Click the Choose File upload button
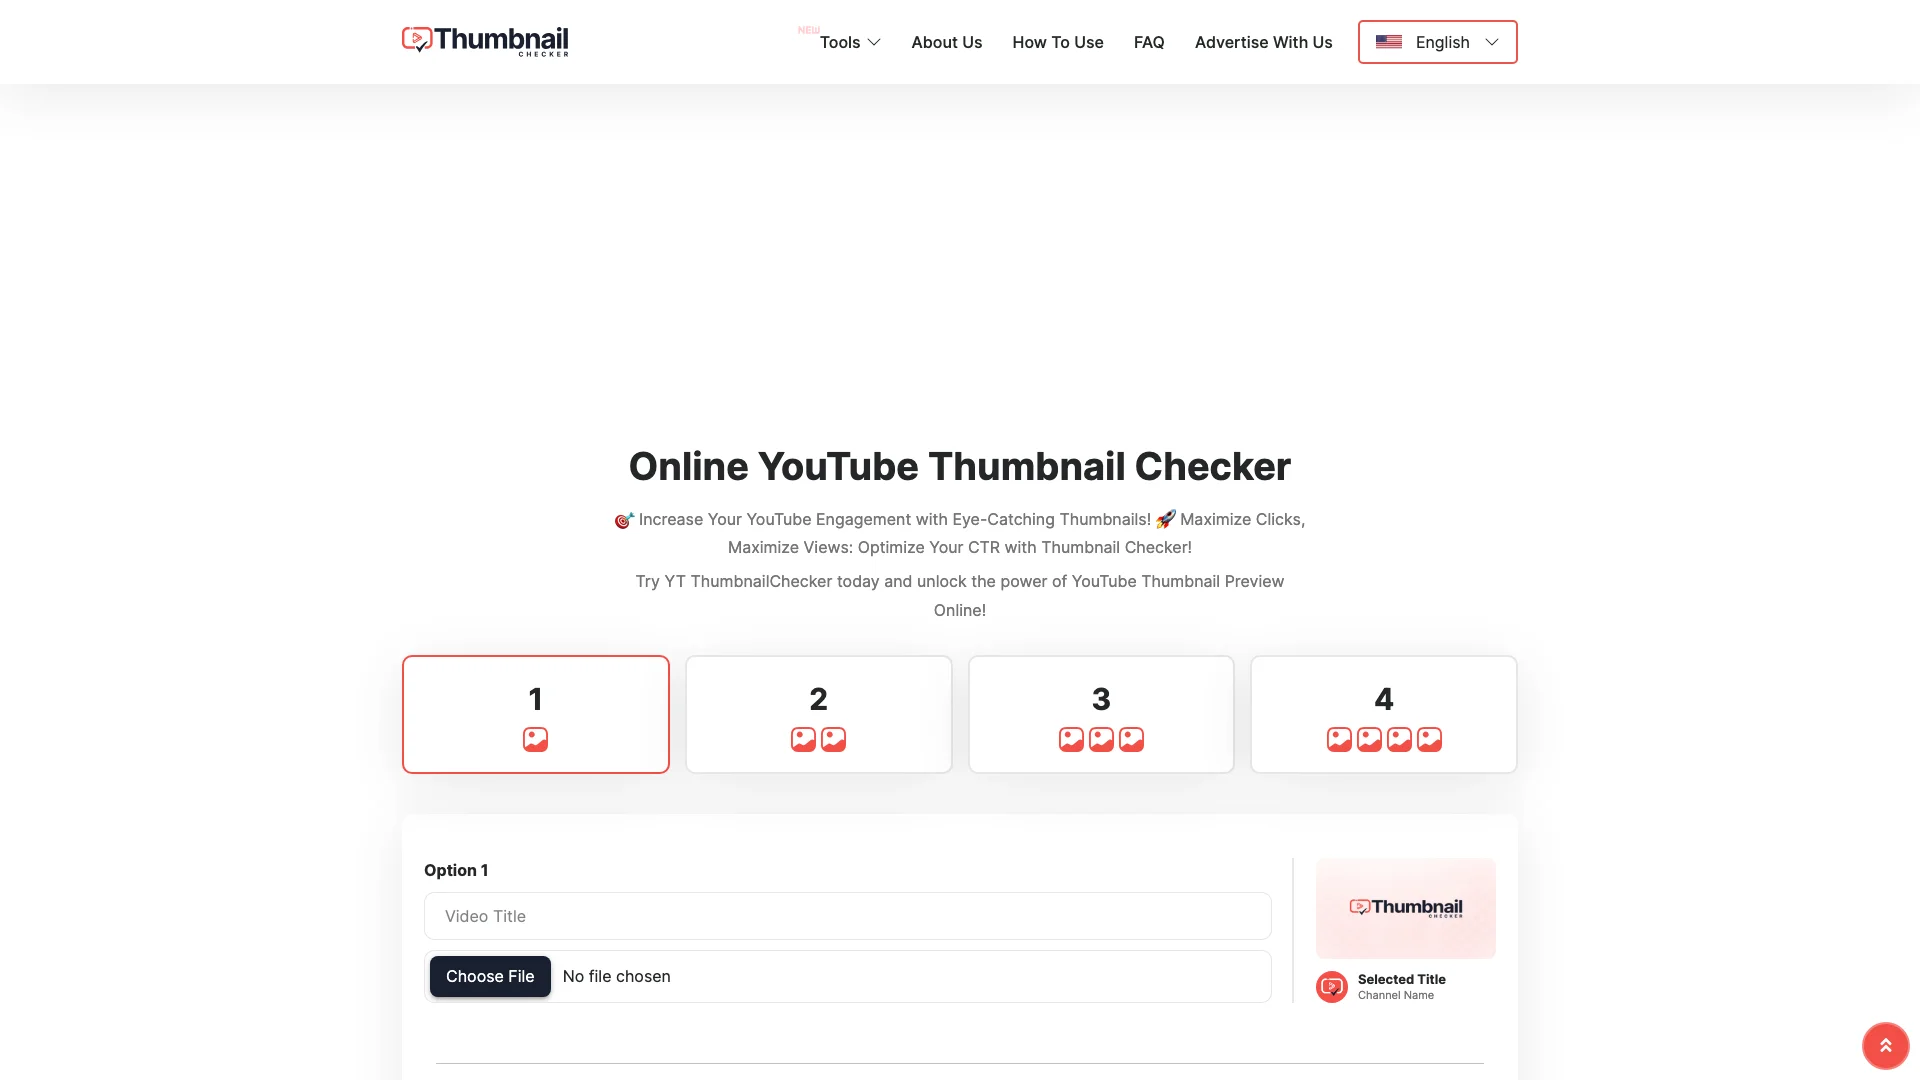 [x=489, y=976]
